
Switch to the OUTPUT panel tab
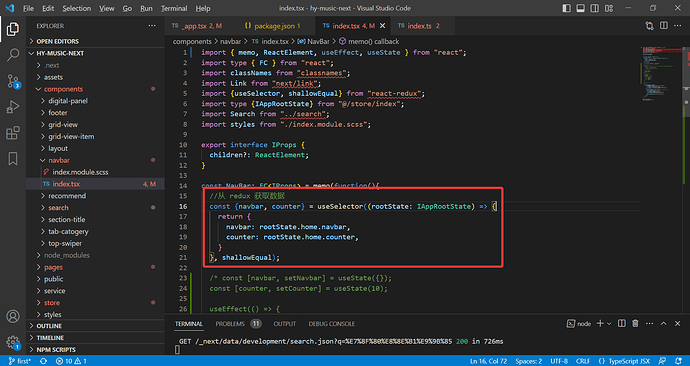tap(285, 324)
